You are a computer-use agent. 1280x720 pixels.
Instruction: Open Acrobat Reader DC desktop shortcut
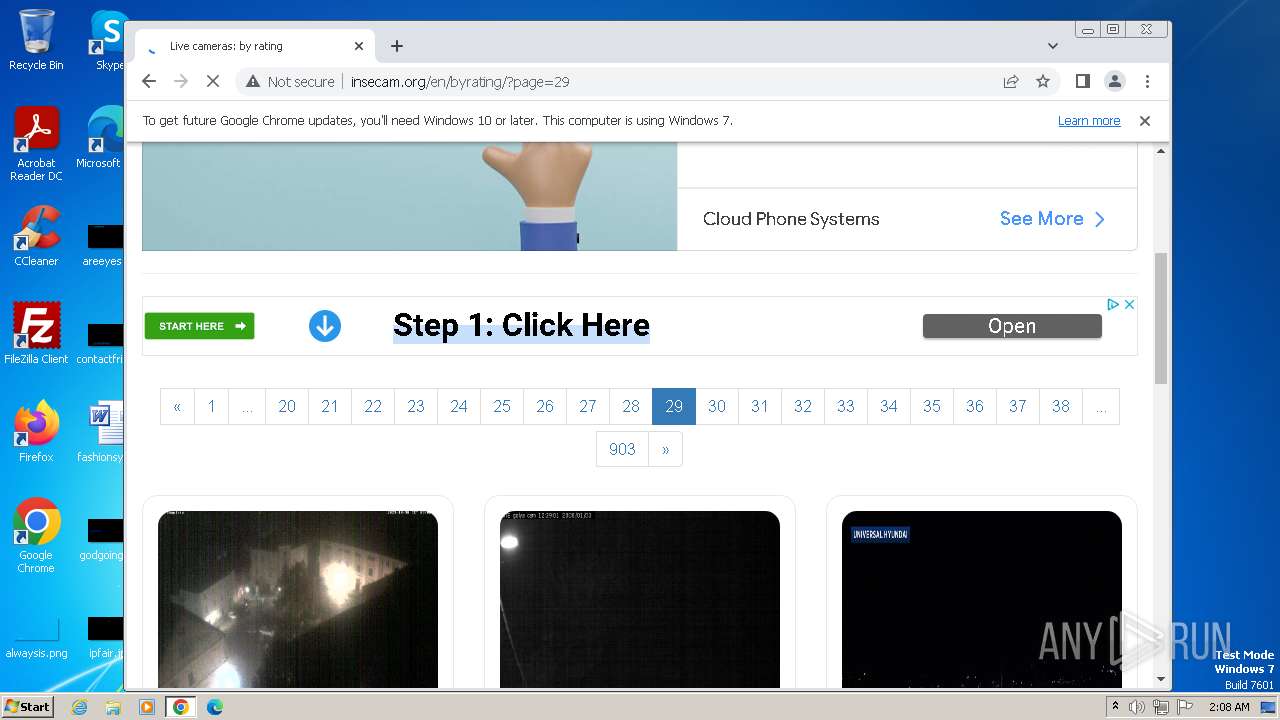(36, 144)
